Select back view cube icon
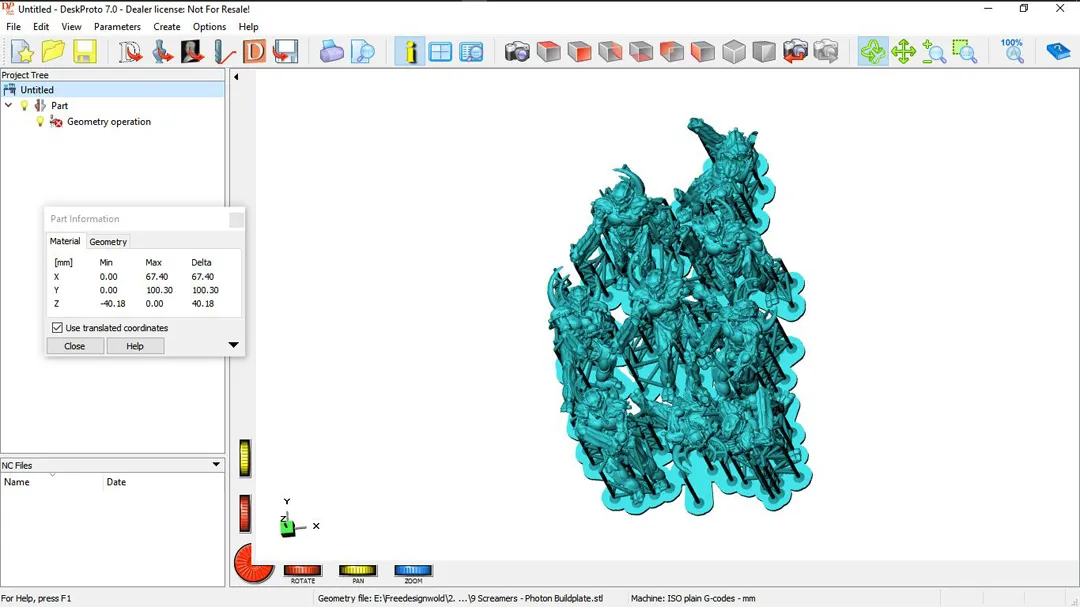 pyautogui.click(x=672, y=52)
